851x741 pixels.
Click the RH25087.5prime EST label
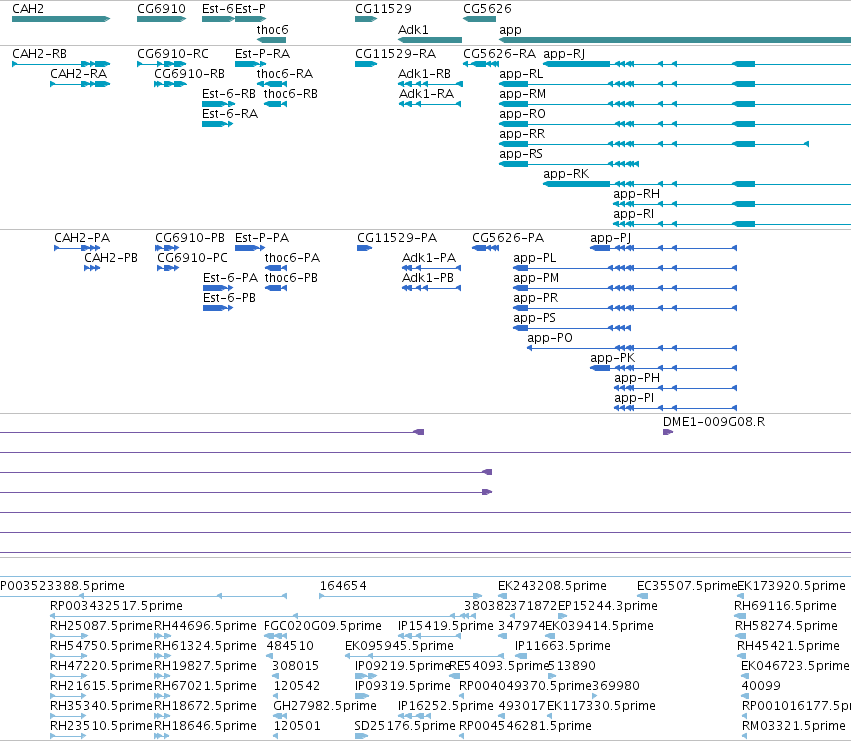click(x=101, y=626)
